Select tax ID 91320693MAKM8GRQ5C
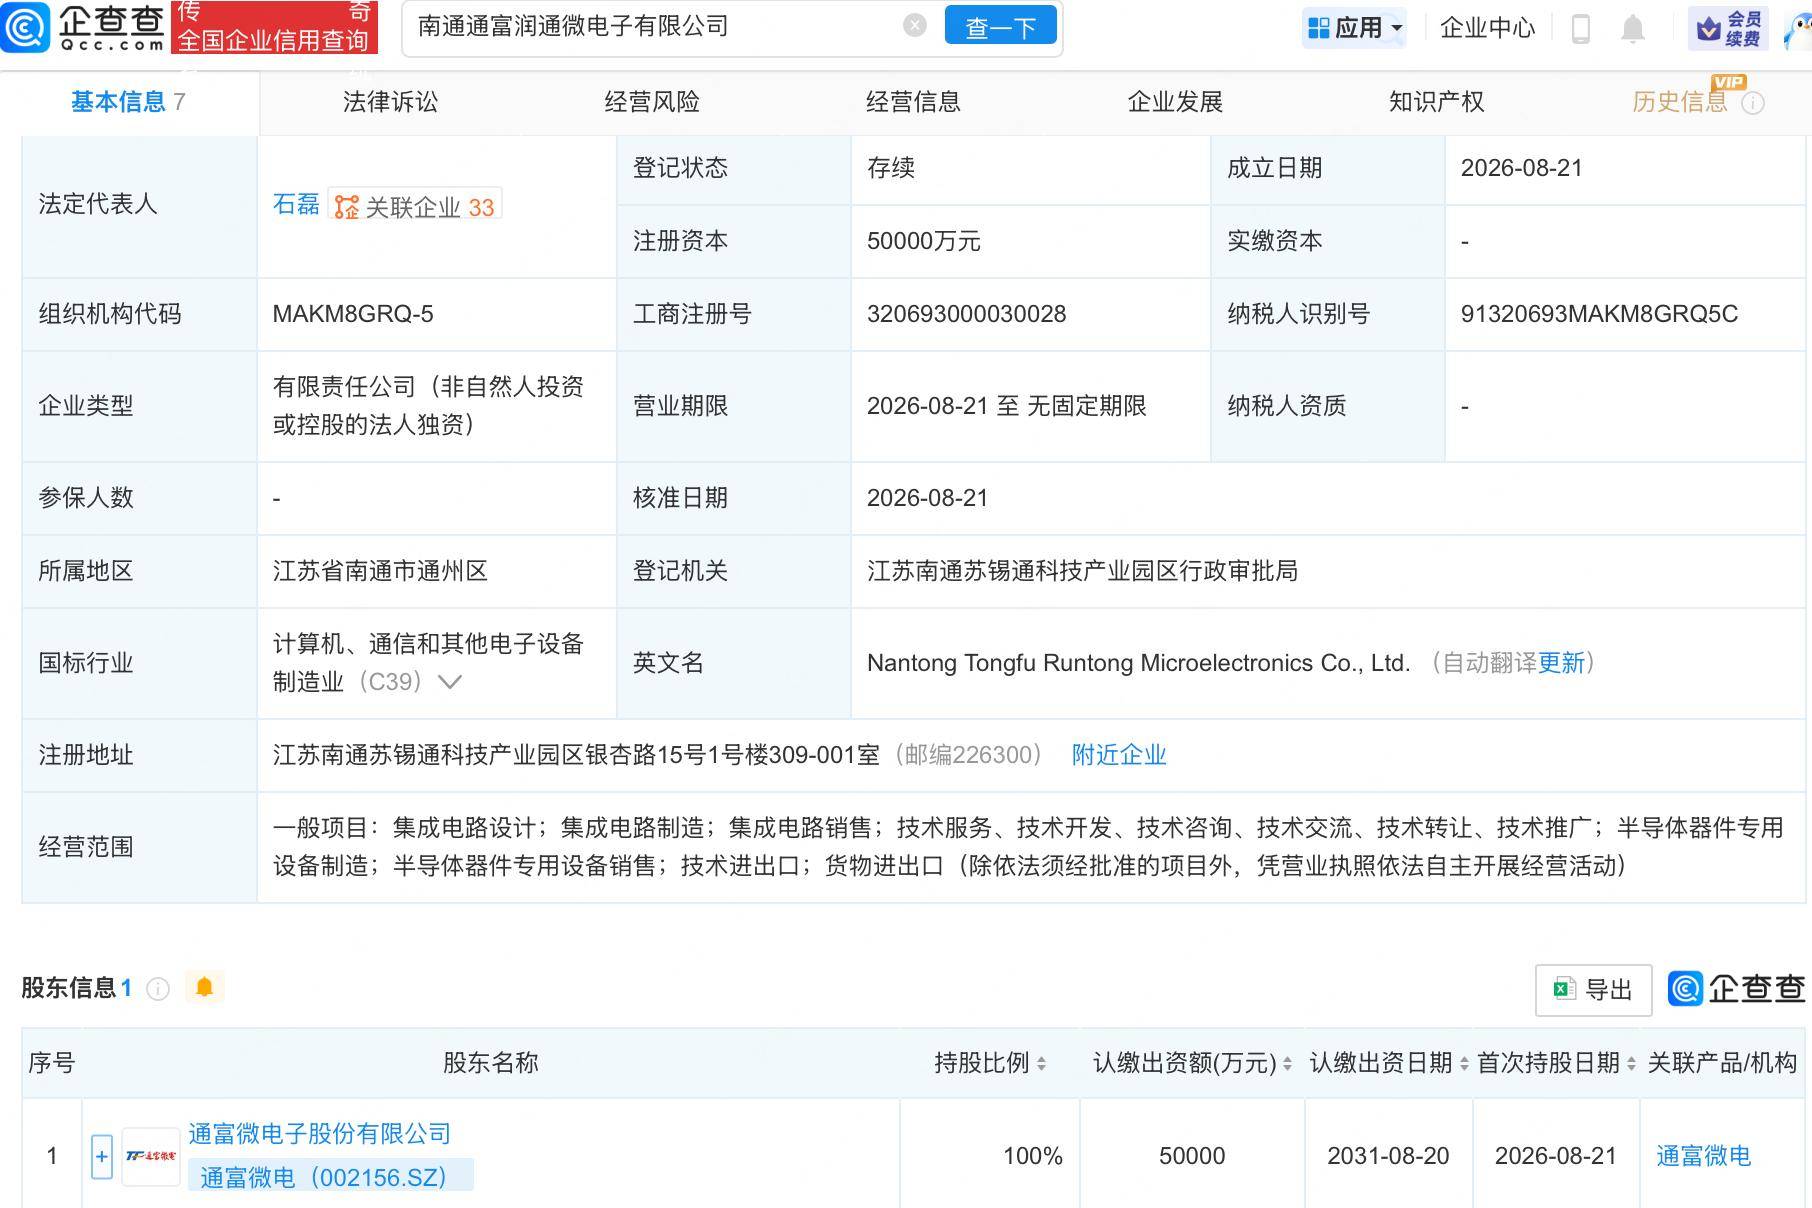 (x=1599, y=314)
